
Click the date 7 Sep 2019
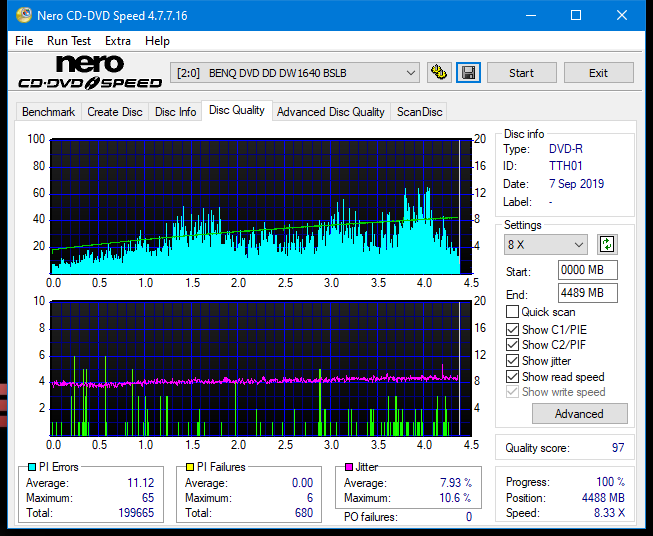[576, 184]
